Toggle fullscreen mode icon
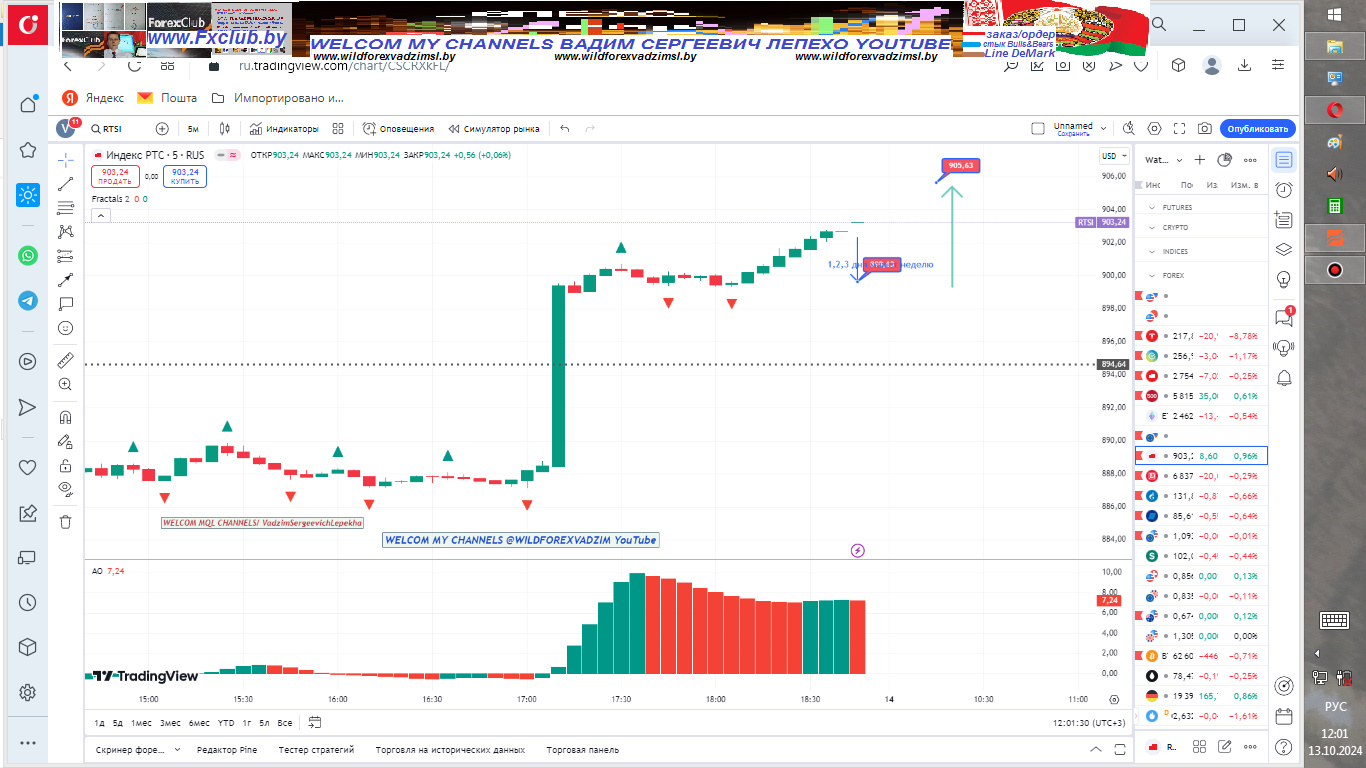Image resolution: width=1366 pixels, height=768 pixels. pyautogui.click(x=1180, y=129)
